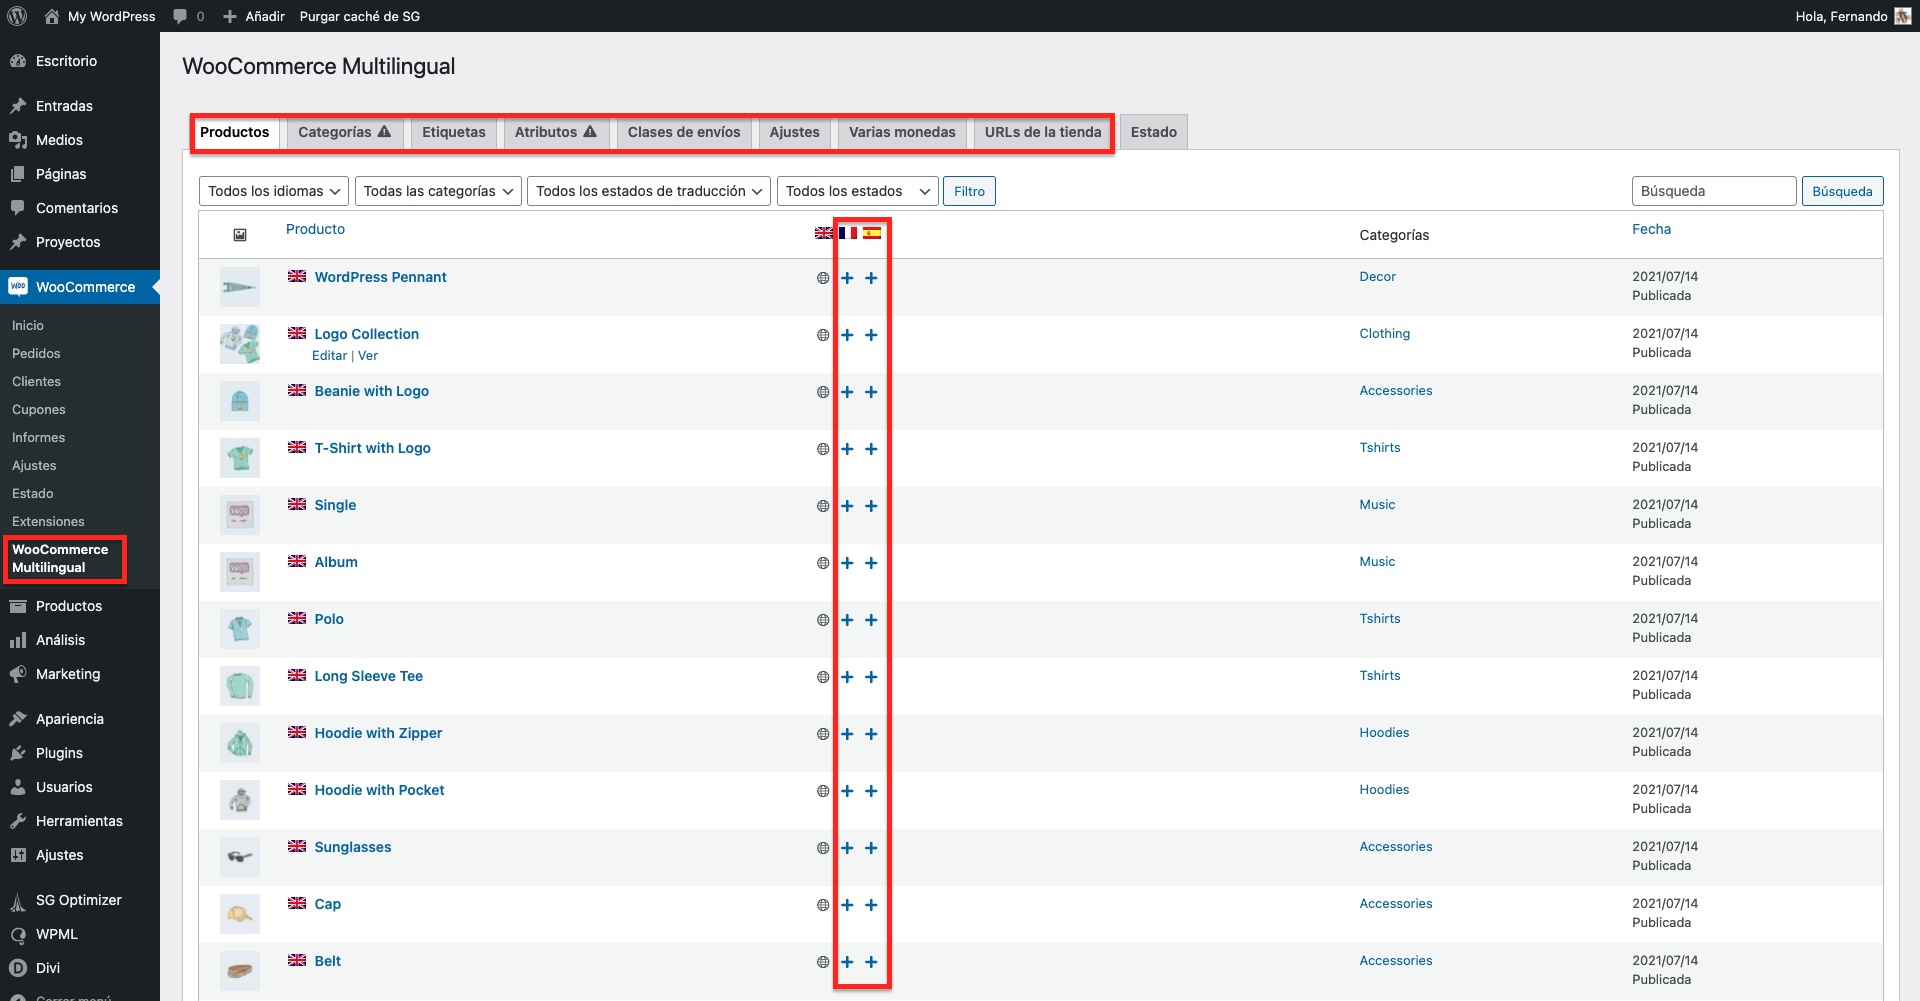Click the comments bubble icon in admin bar
This screenshot has height=1001, width=1920.
click(181, 16)
